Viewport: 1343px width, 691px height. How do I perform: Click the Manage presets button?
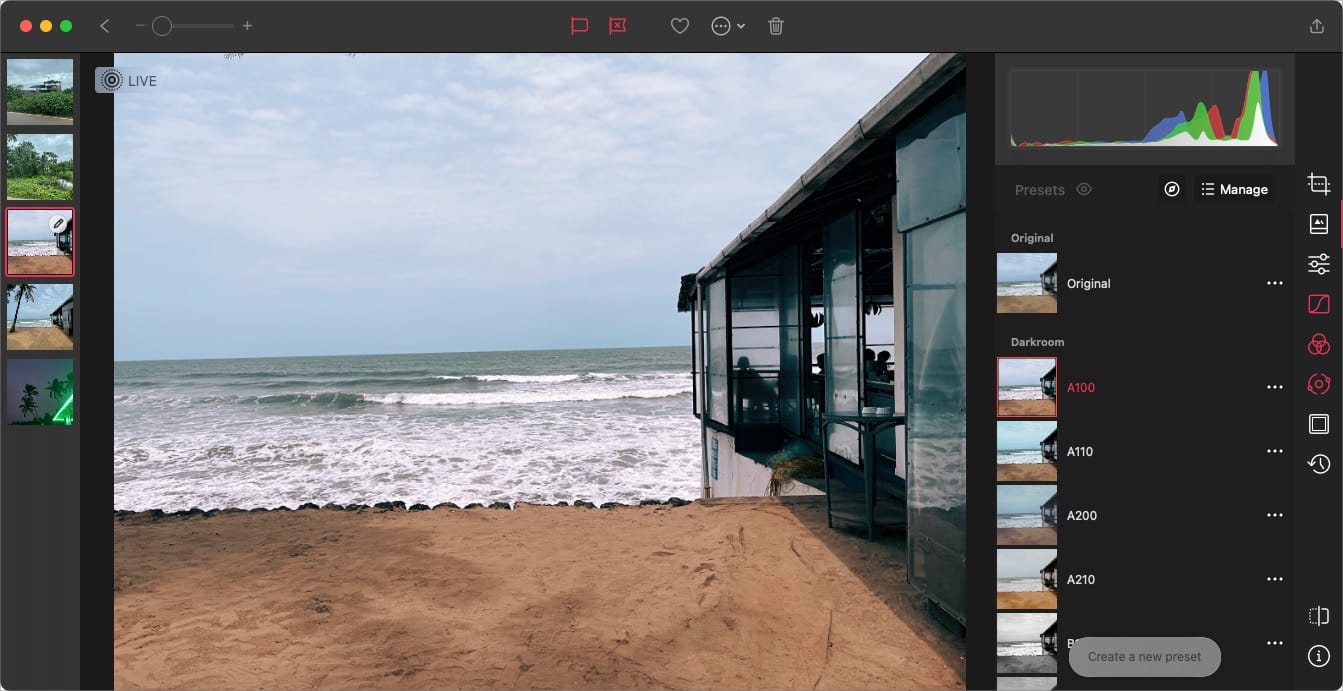coord(1234,189)
